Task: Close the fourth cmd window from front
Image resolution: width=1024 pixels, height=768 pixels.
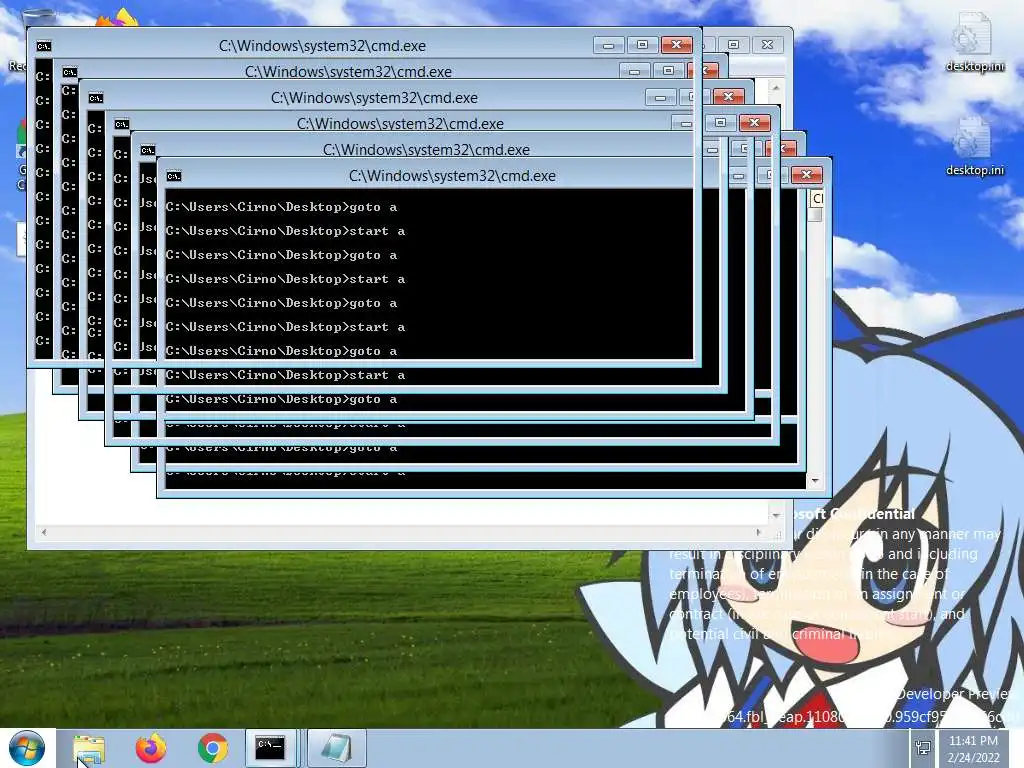Action: pyautogui.click(x=754, y=123)
